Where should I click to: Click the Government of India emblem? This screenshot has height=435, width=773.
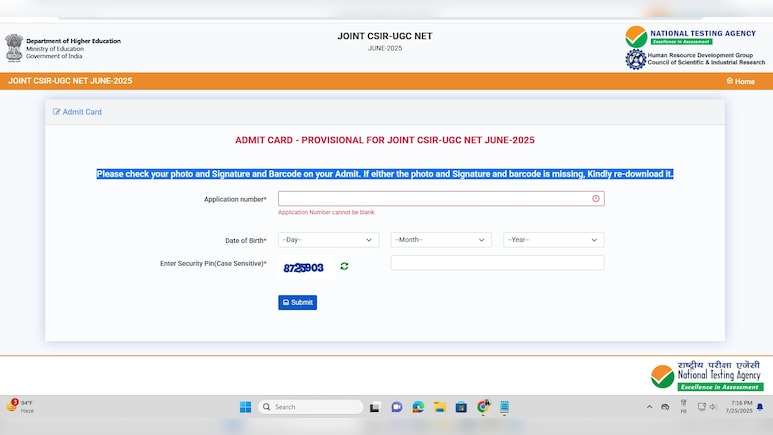(14, 48)
